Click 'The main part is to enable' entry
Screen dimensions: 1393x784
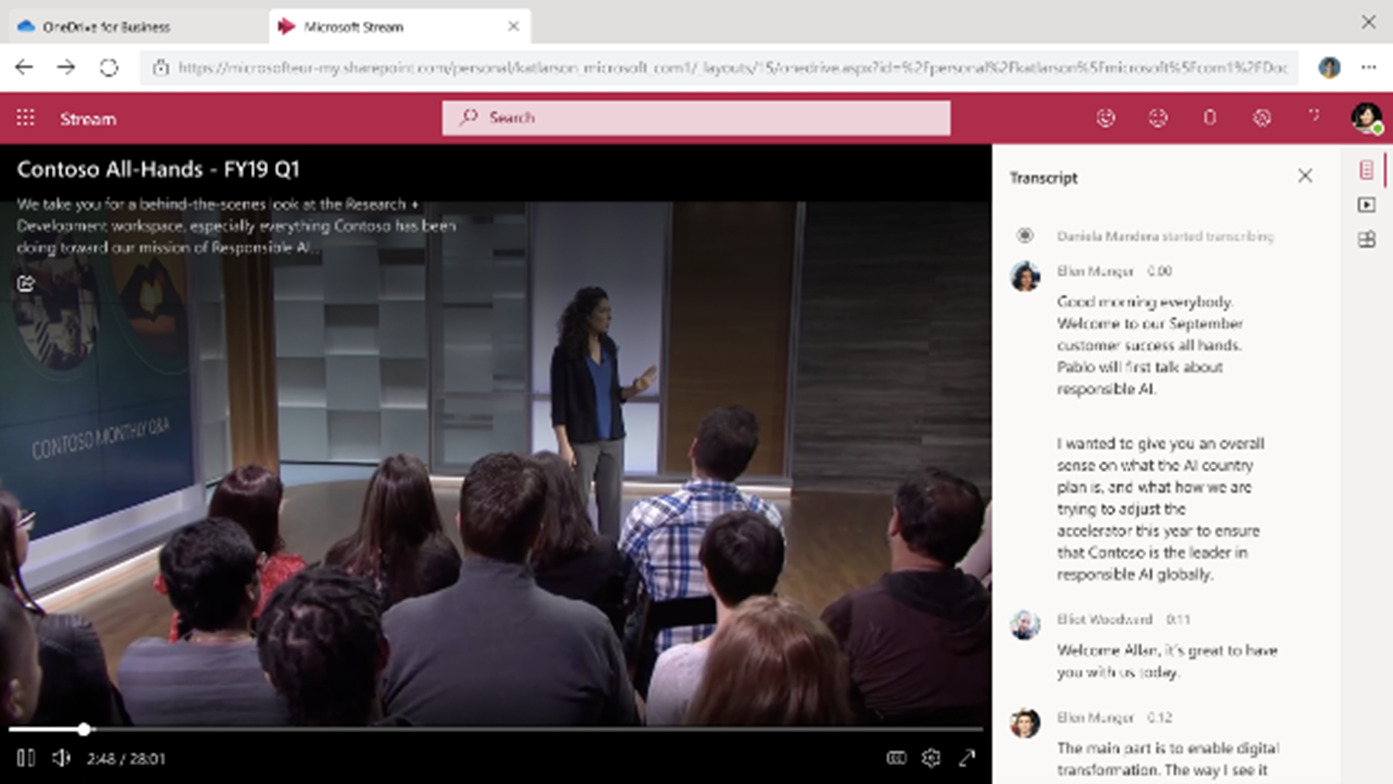click(x=1168, y=759)
